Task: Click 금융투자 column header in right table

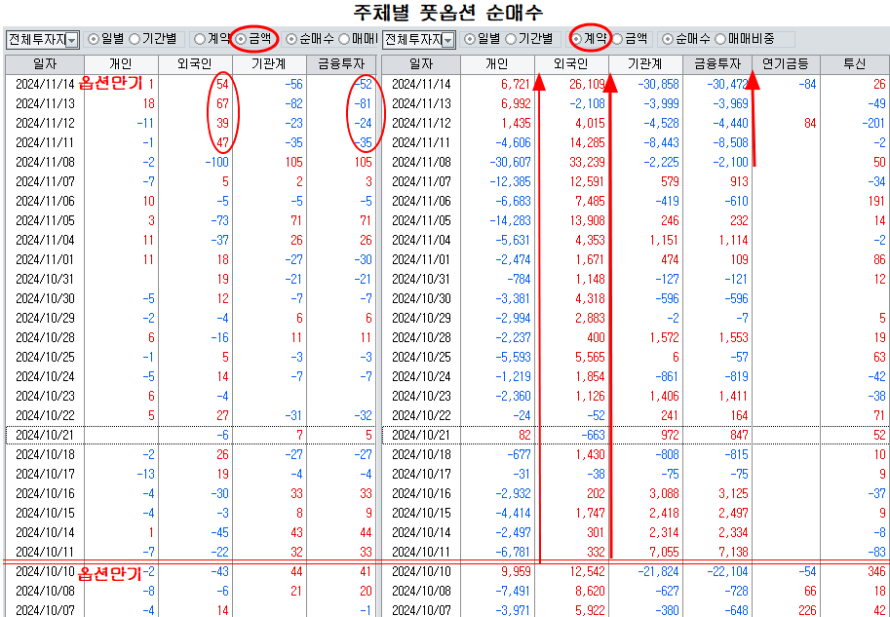Action: [x=718, y=65]
